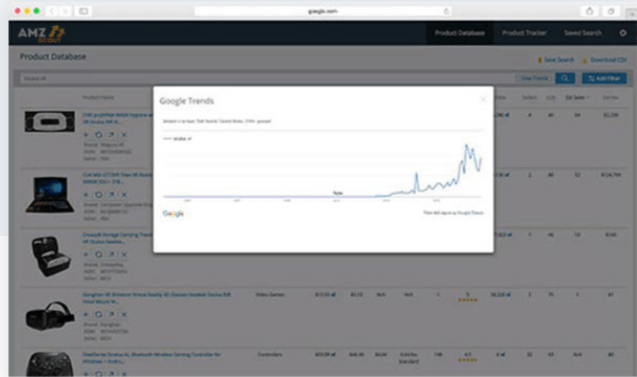Click the magnifier search icon button

coord(565,78)
